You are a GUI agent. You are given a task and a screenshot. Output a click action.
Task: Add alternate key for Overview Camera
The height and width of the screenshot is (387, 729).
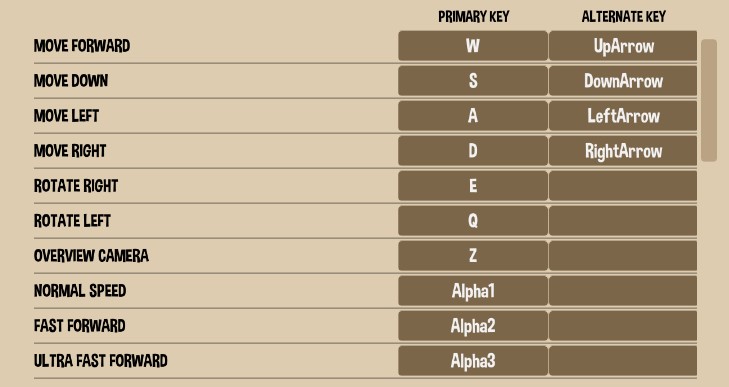coord(623,255)
